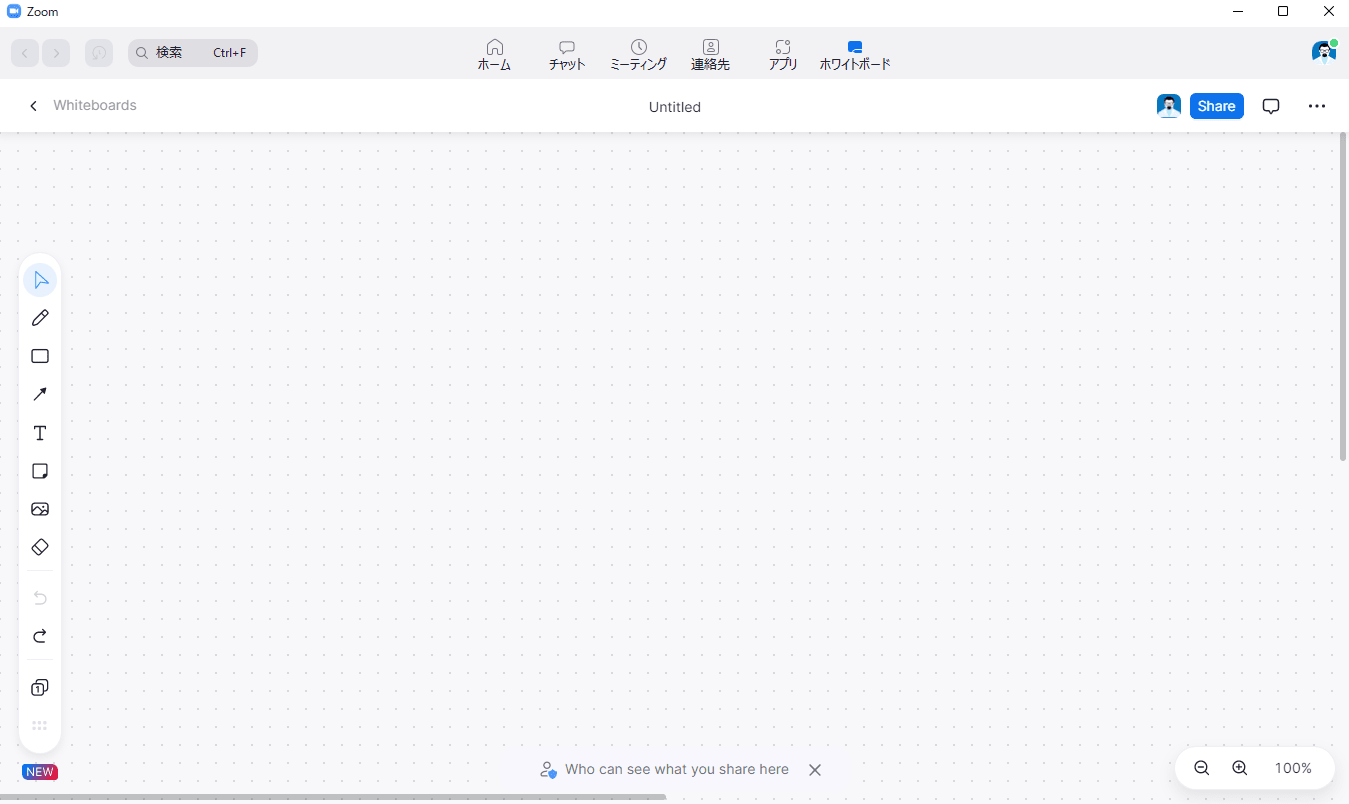Dismiss the sharing info notice
The height and width of the screenshot is (804, 1349).
pyautogui.click(x=815, y=770)
